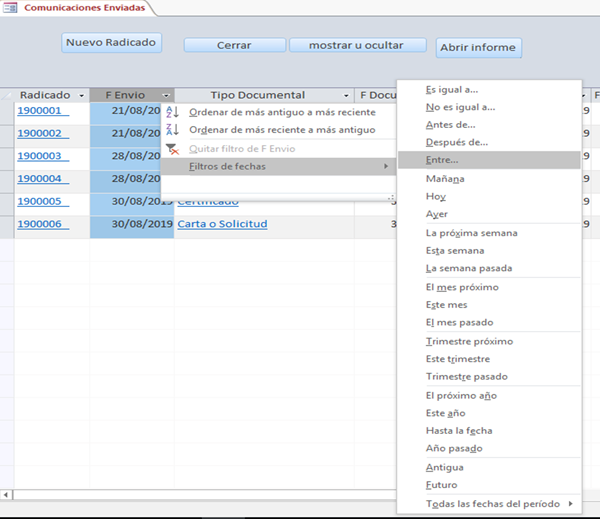The image size is (600, 519).
Task: Open the Tipo Documental column dropdown arrow
Action: [346, 95]
